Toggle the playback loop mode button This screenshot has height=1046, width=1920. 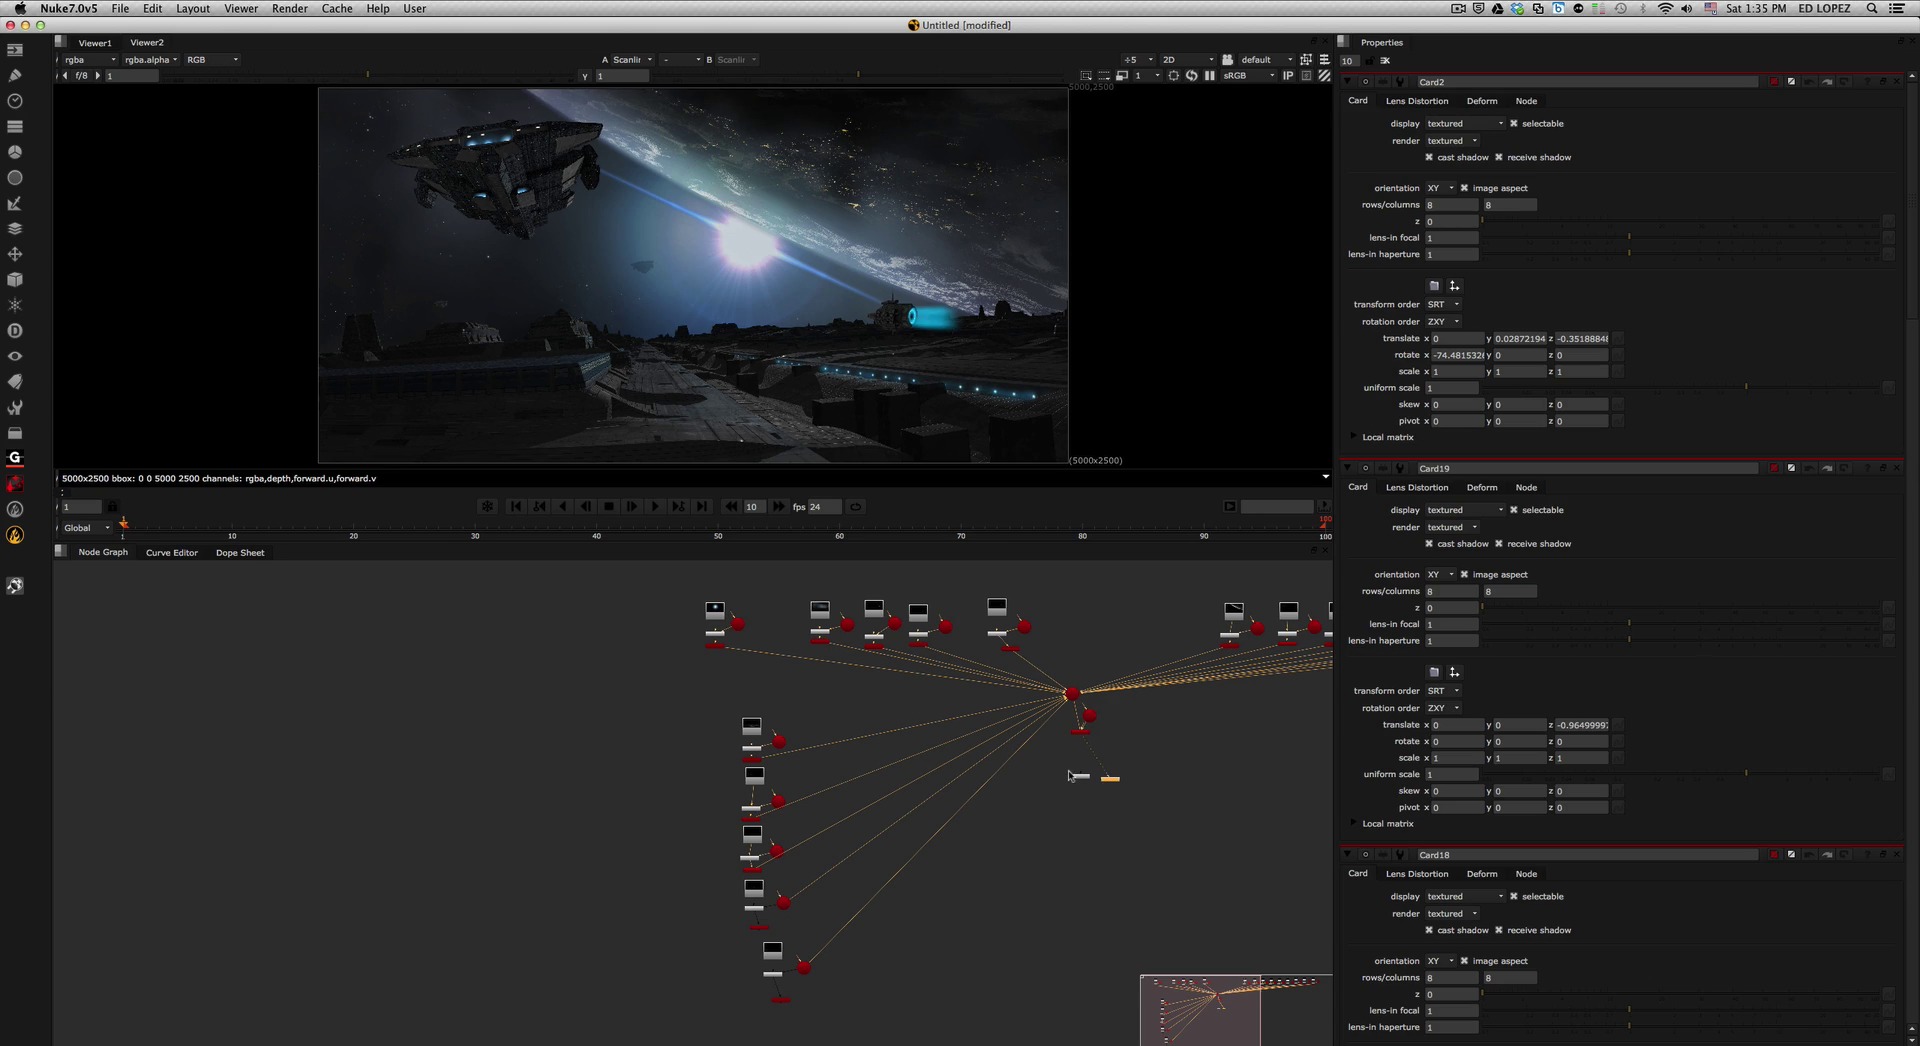(x=856, y=506)
